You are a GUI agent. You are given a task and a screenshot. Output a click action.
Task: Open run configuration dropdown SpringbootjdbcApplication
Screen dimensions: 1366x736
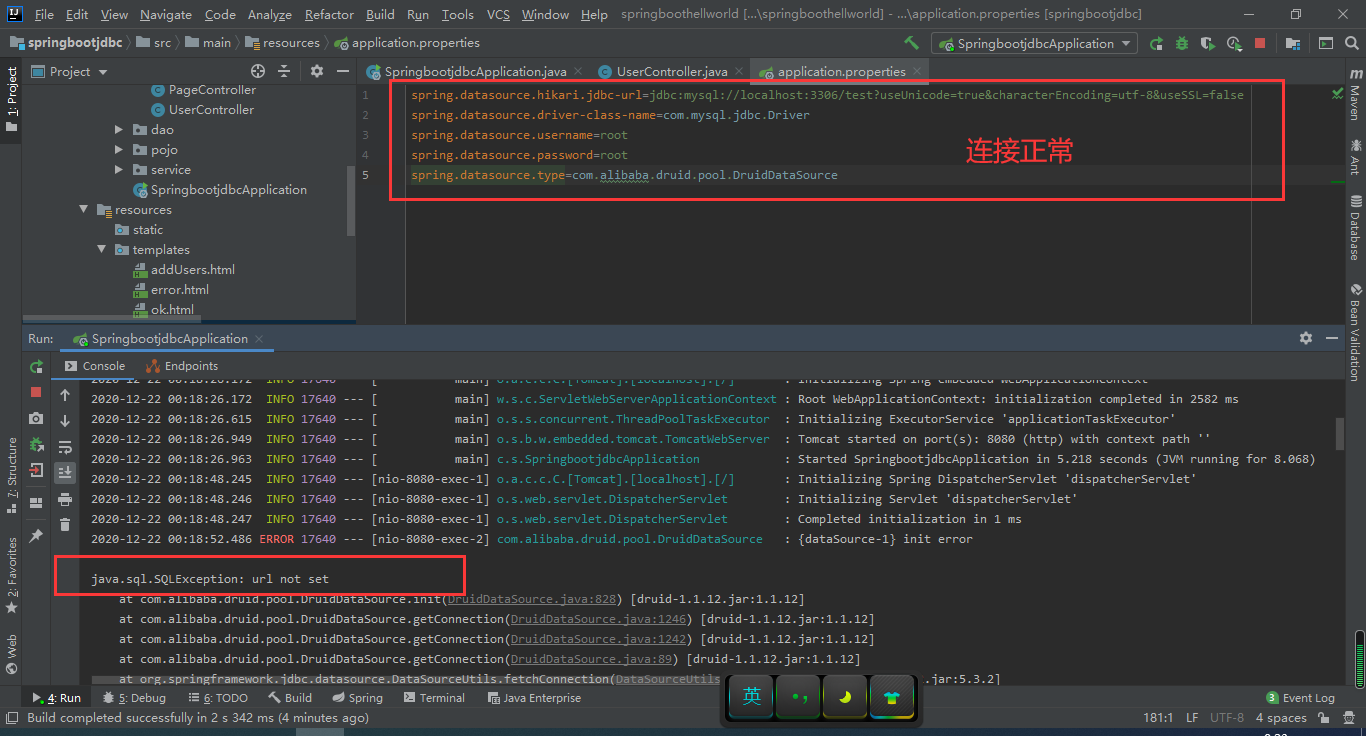(x=1034, y=43)
